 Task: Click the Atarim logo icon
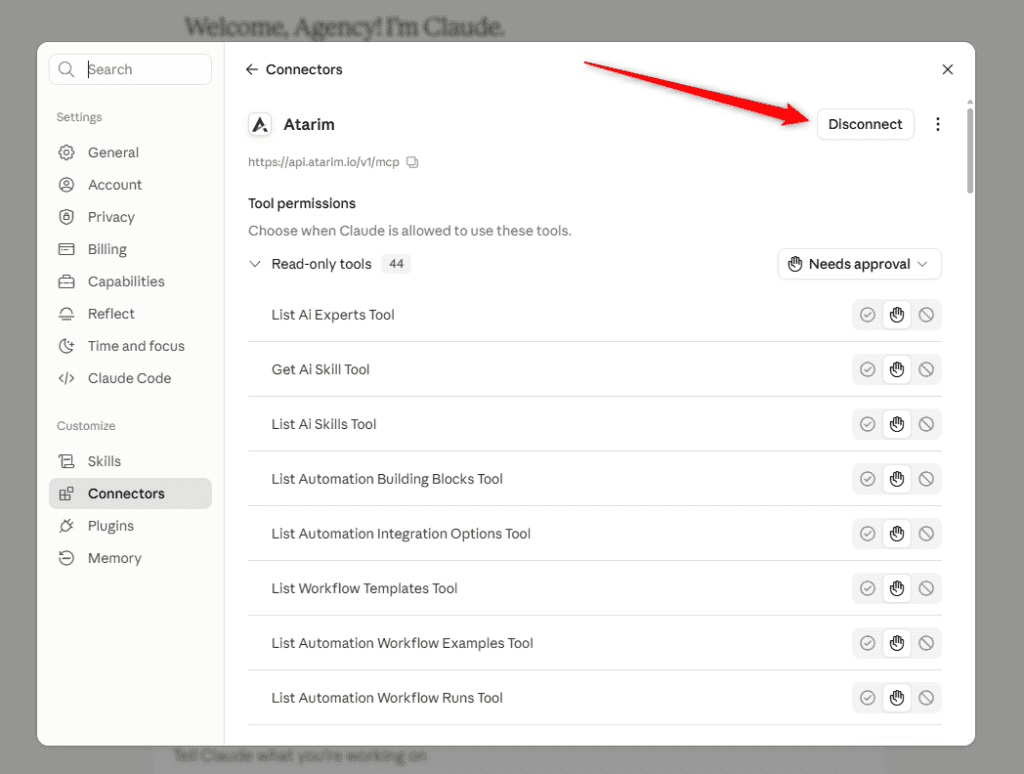tap(260, 124)
